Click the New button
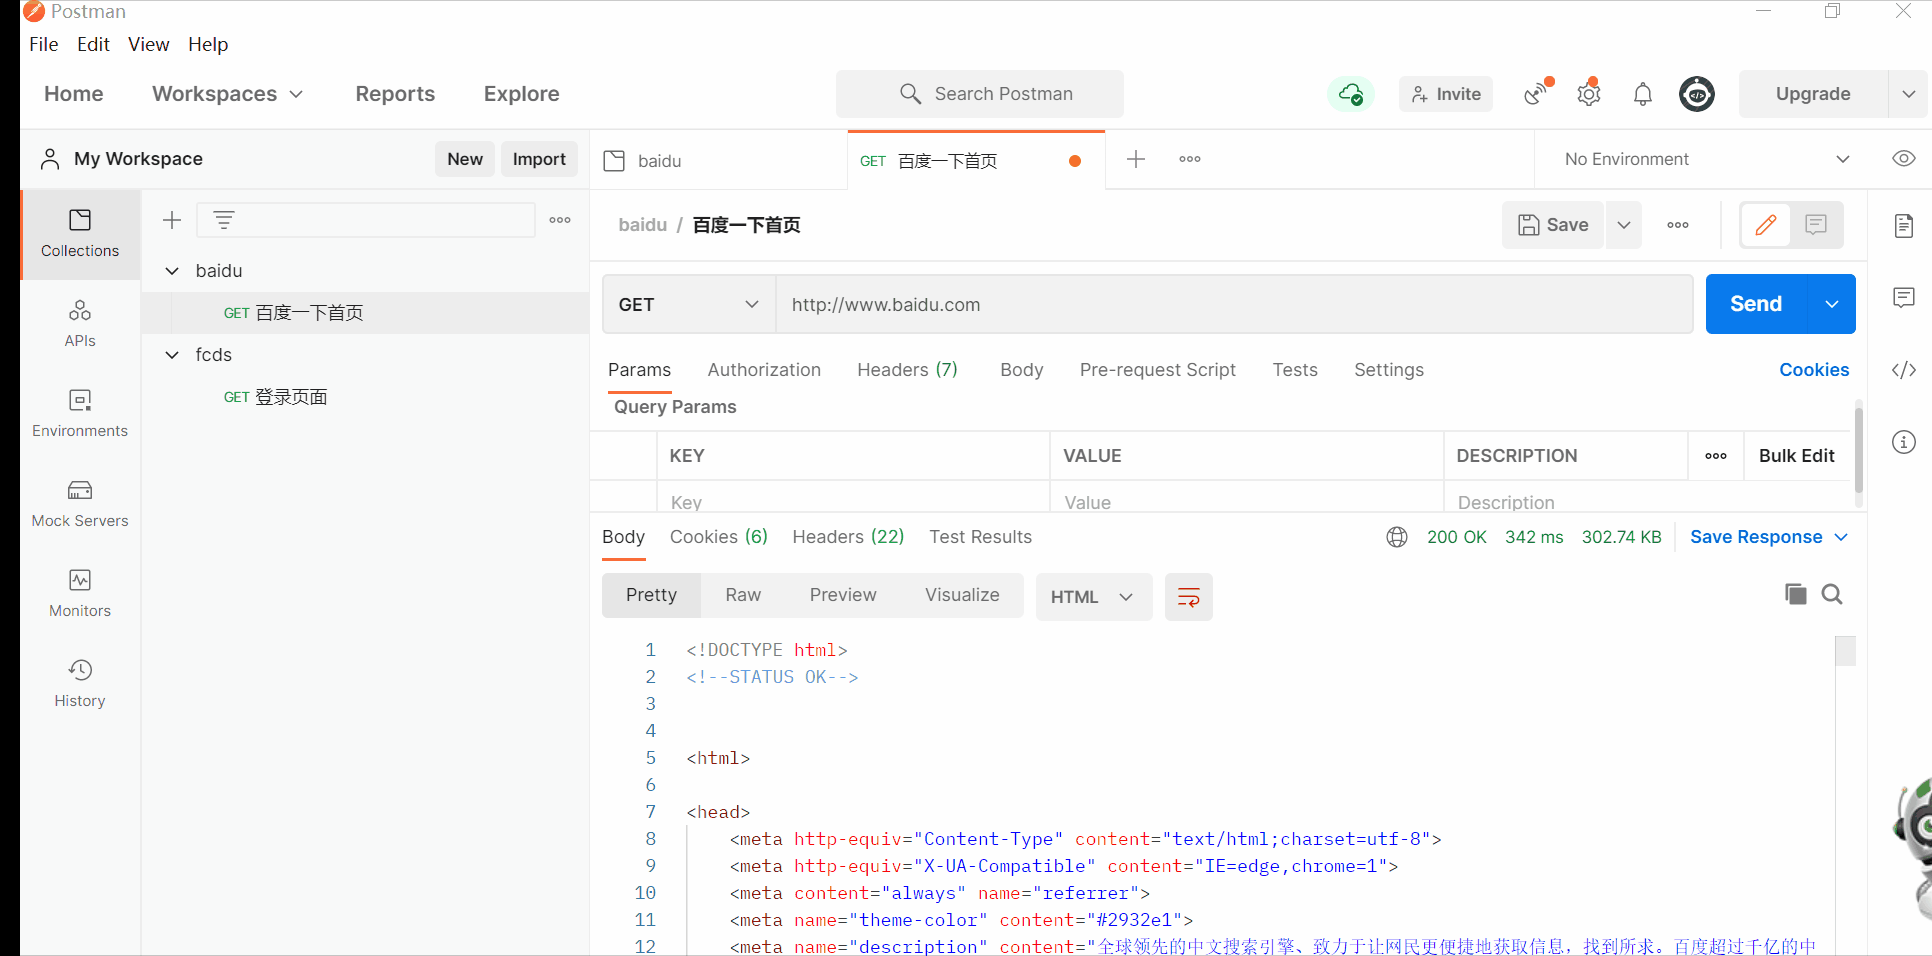 click(465, 159)
